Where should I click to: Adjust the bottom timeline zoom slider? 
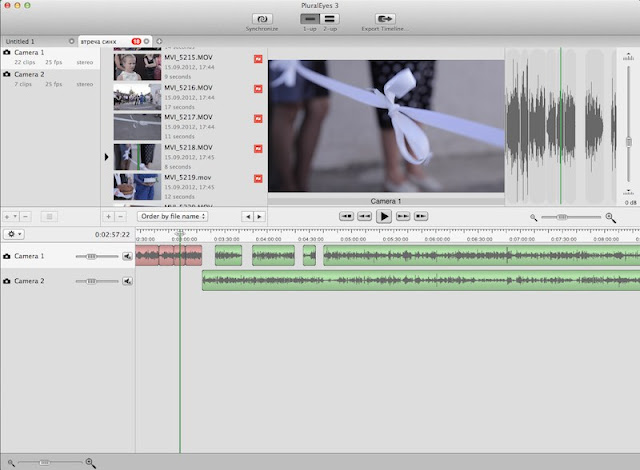(44, 462)
